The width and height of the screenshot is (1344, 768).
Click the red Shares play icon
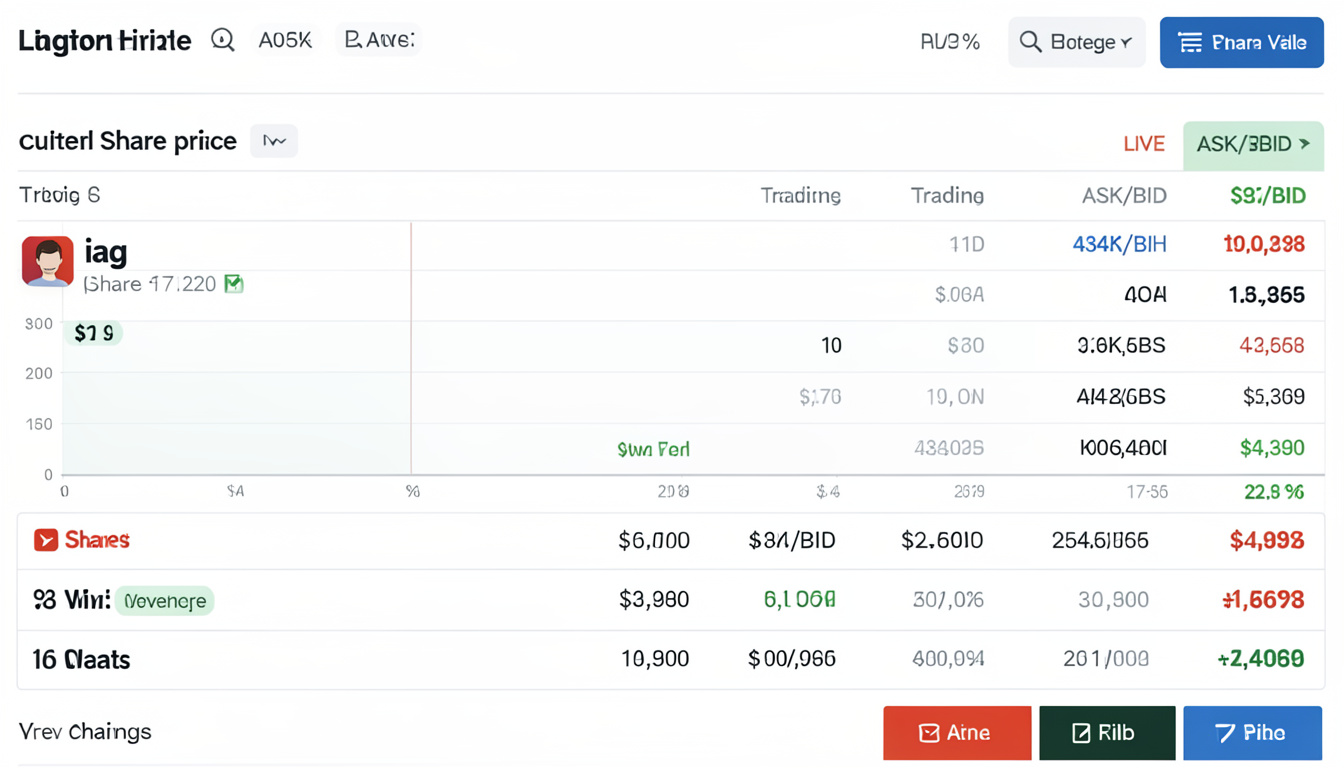point(46,540)
